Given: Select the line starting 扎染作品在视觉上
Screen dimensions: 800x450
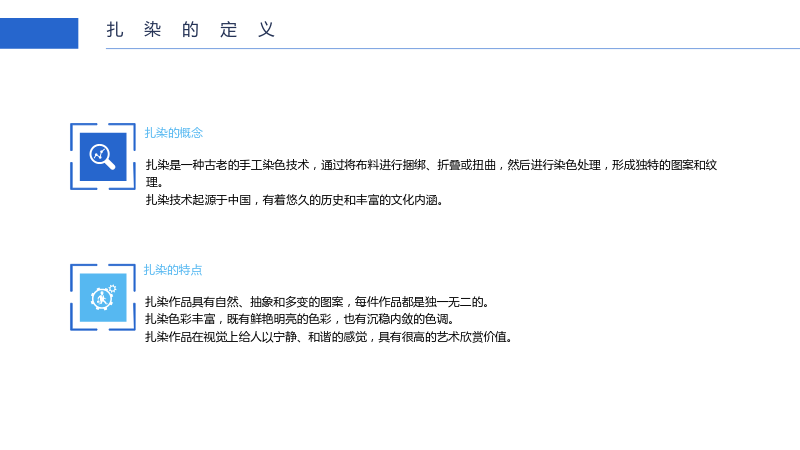Looking at the screenshot, I should click(x=329, y=337).
